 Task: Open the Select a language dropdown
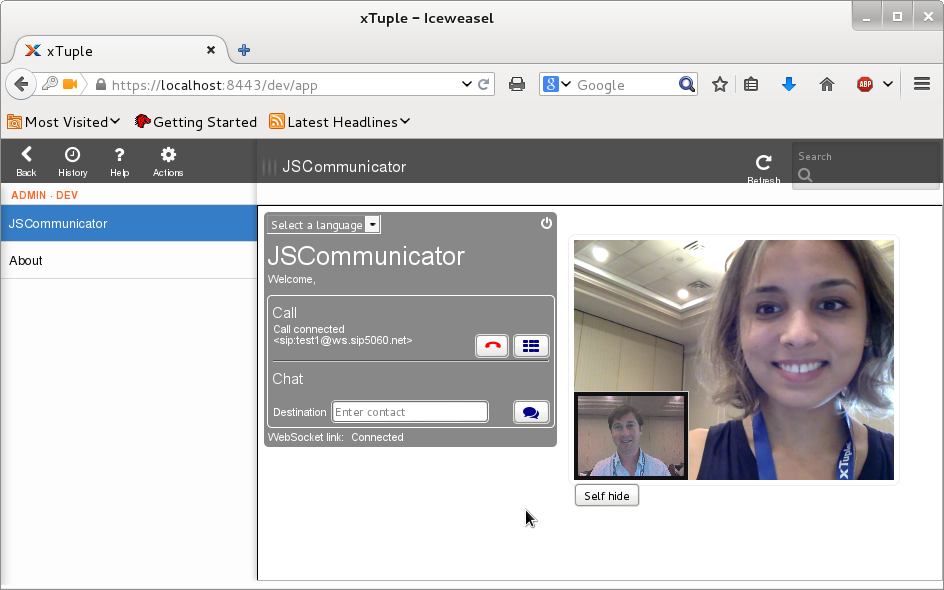[323, 225]
